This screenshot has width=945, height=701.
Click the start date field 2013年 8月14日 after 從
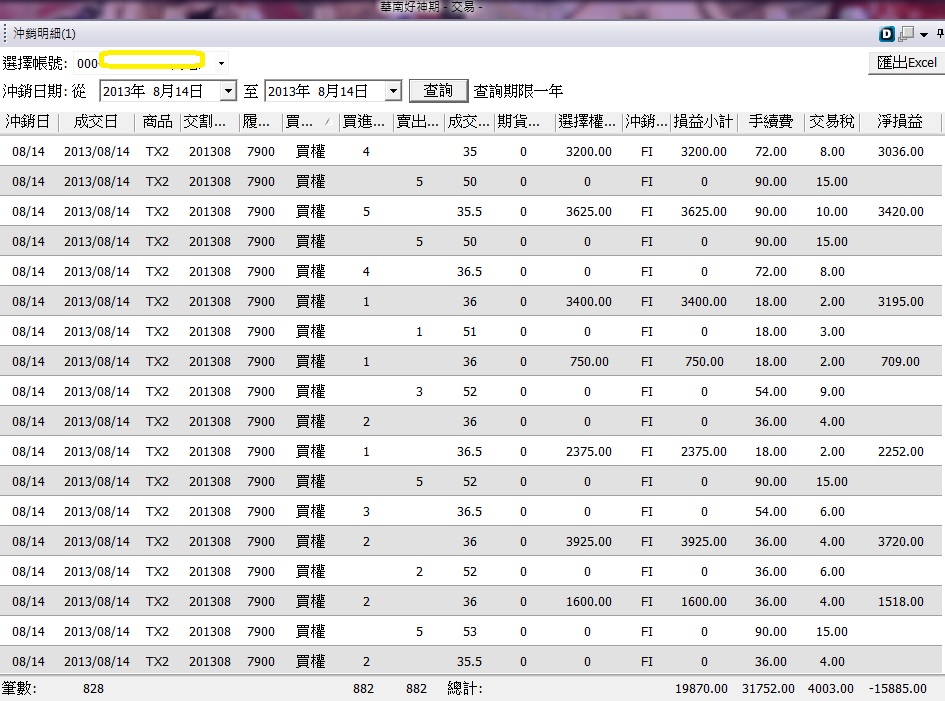pos(160,91)
